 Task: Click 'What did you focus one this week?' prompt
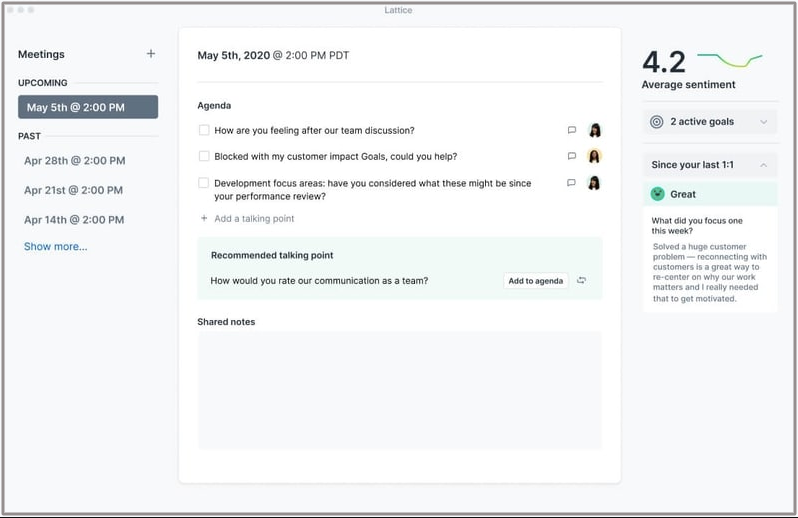click(x=697, y=225)
